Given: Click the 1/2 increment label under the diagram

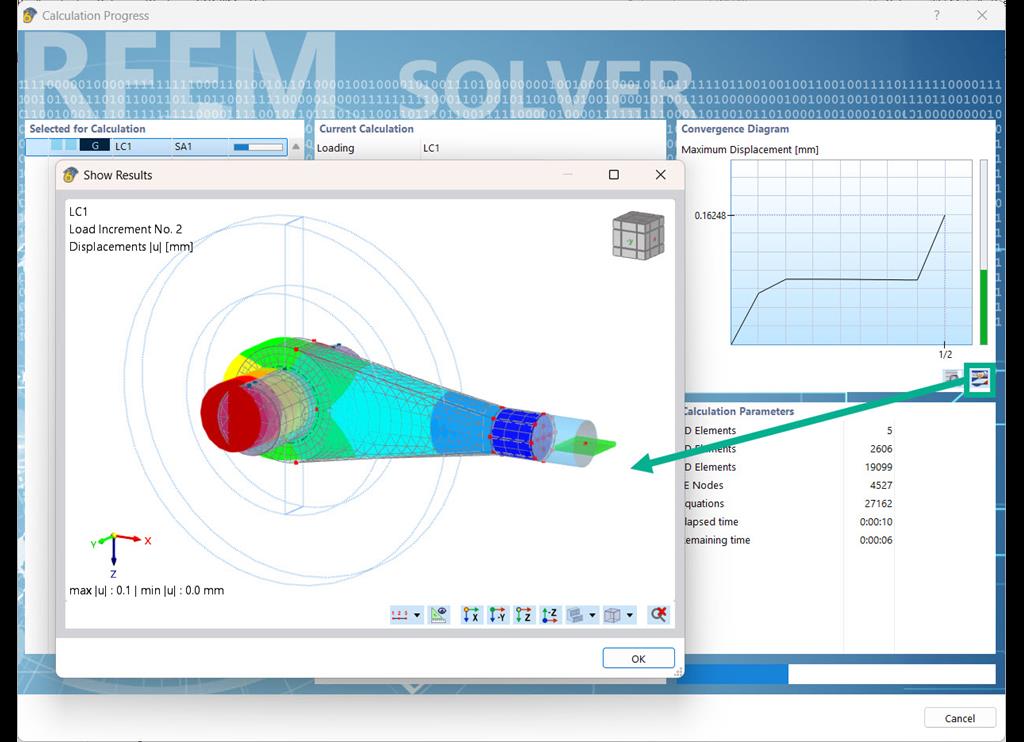Looking at the screenshot, I should click(x=945, y=355).
